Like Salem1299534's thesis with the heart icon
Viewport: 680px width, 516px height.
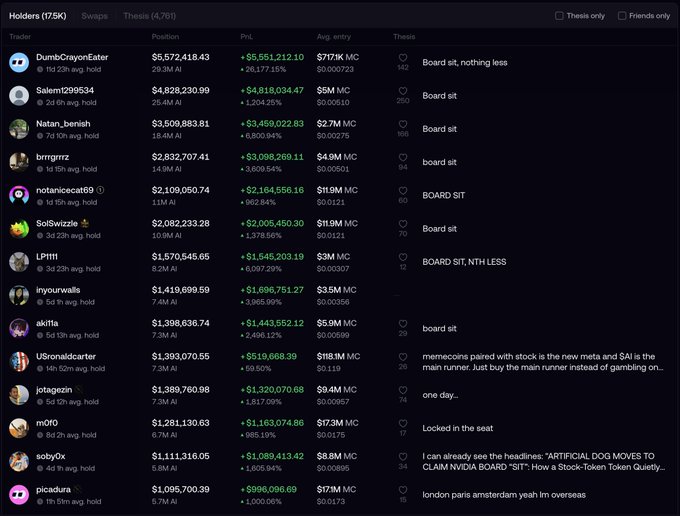403,91
